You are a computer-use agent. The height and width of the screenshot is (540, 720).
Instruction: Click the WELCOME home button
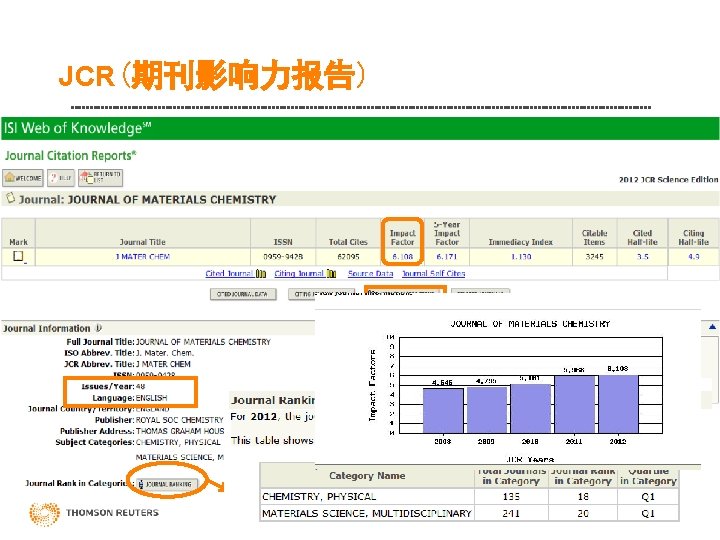pyautogui.click(x=23, y=178)
